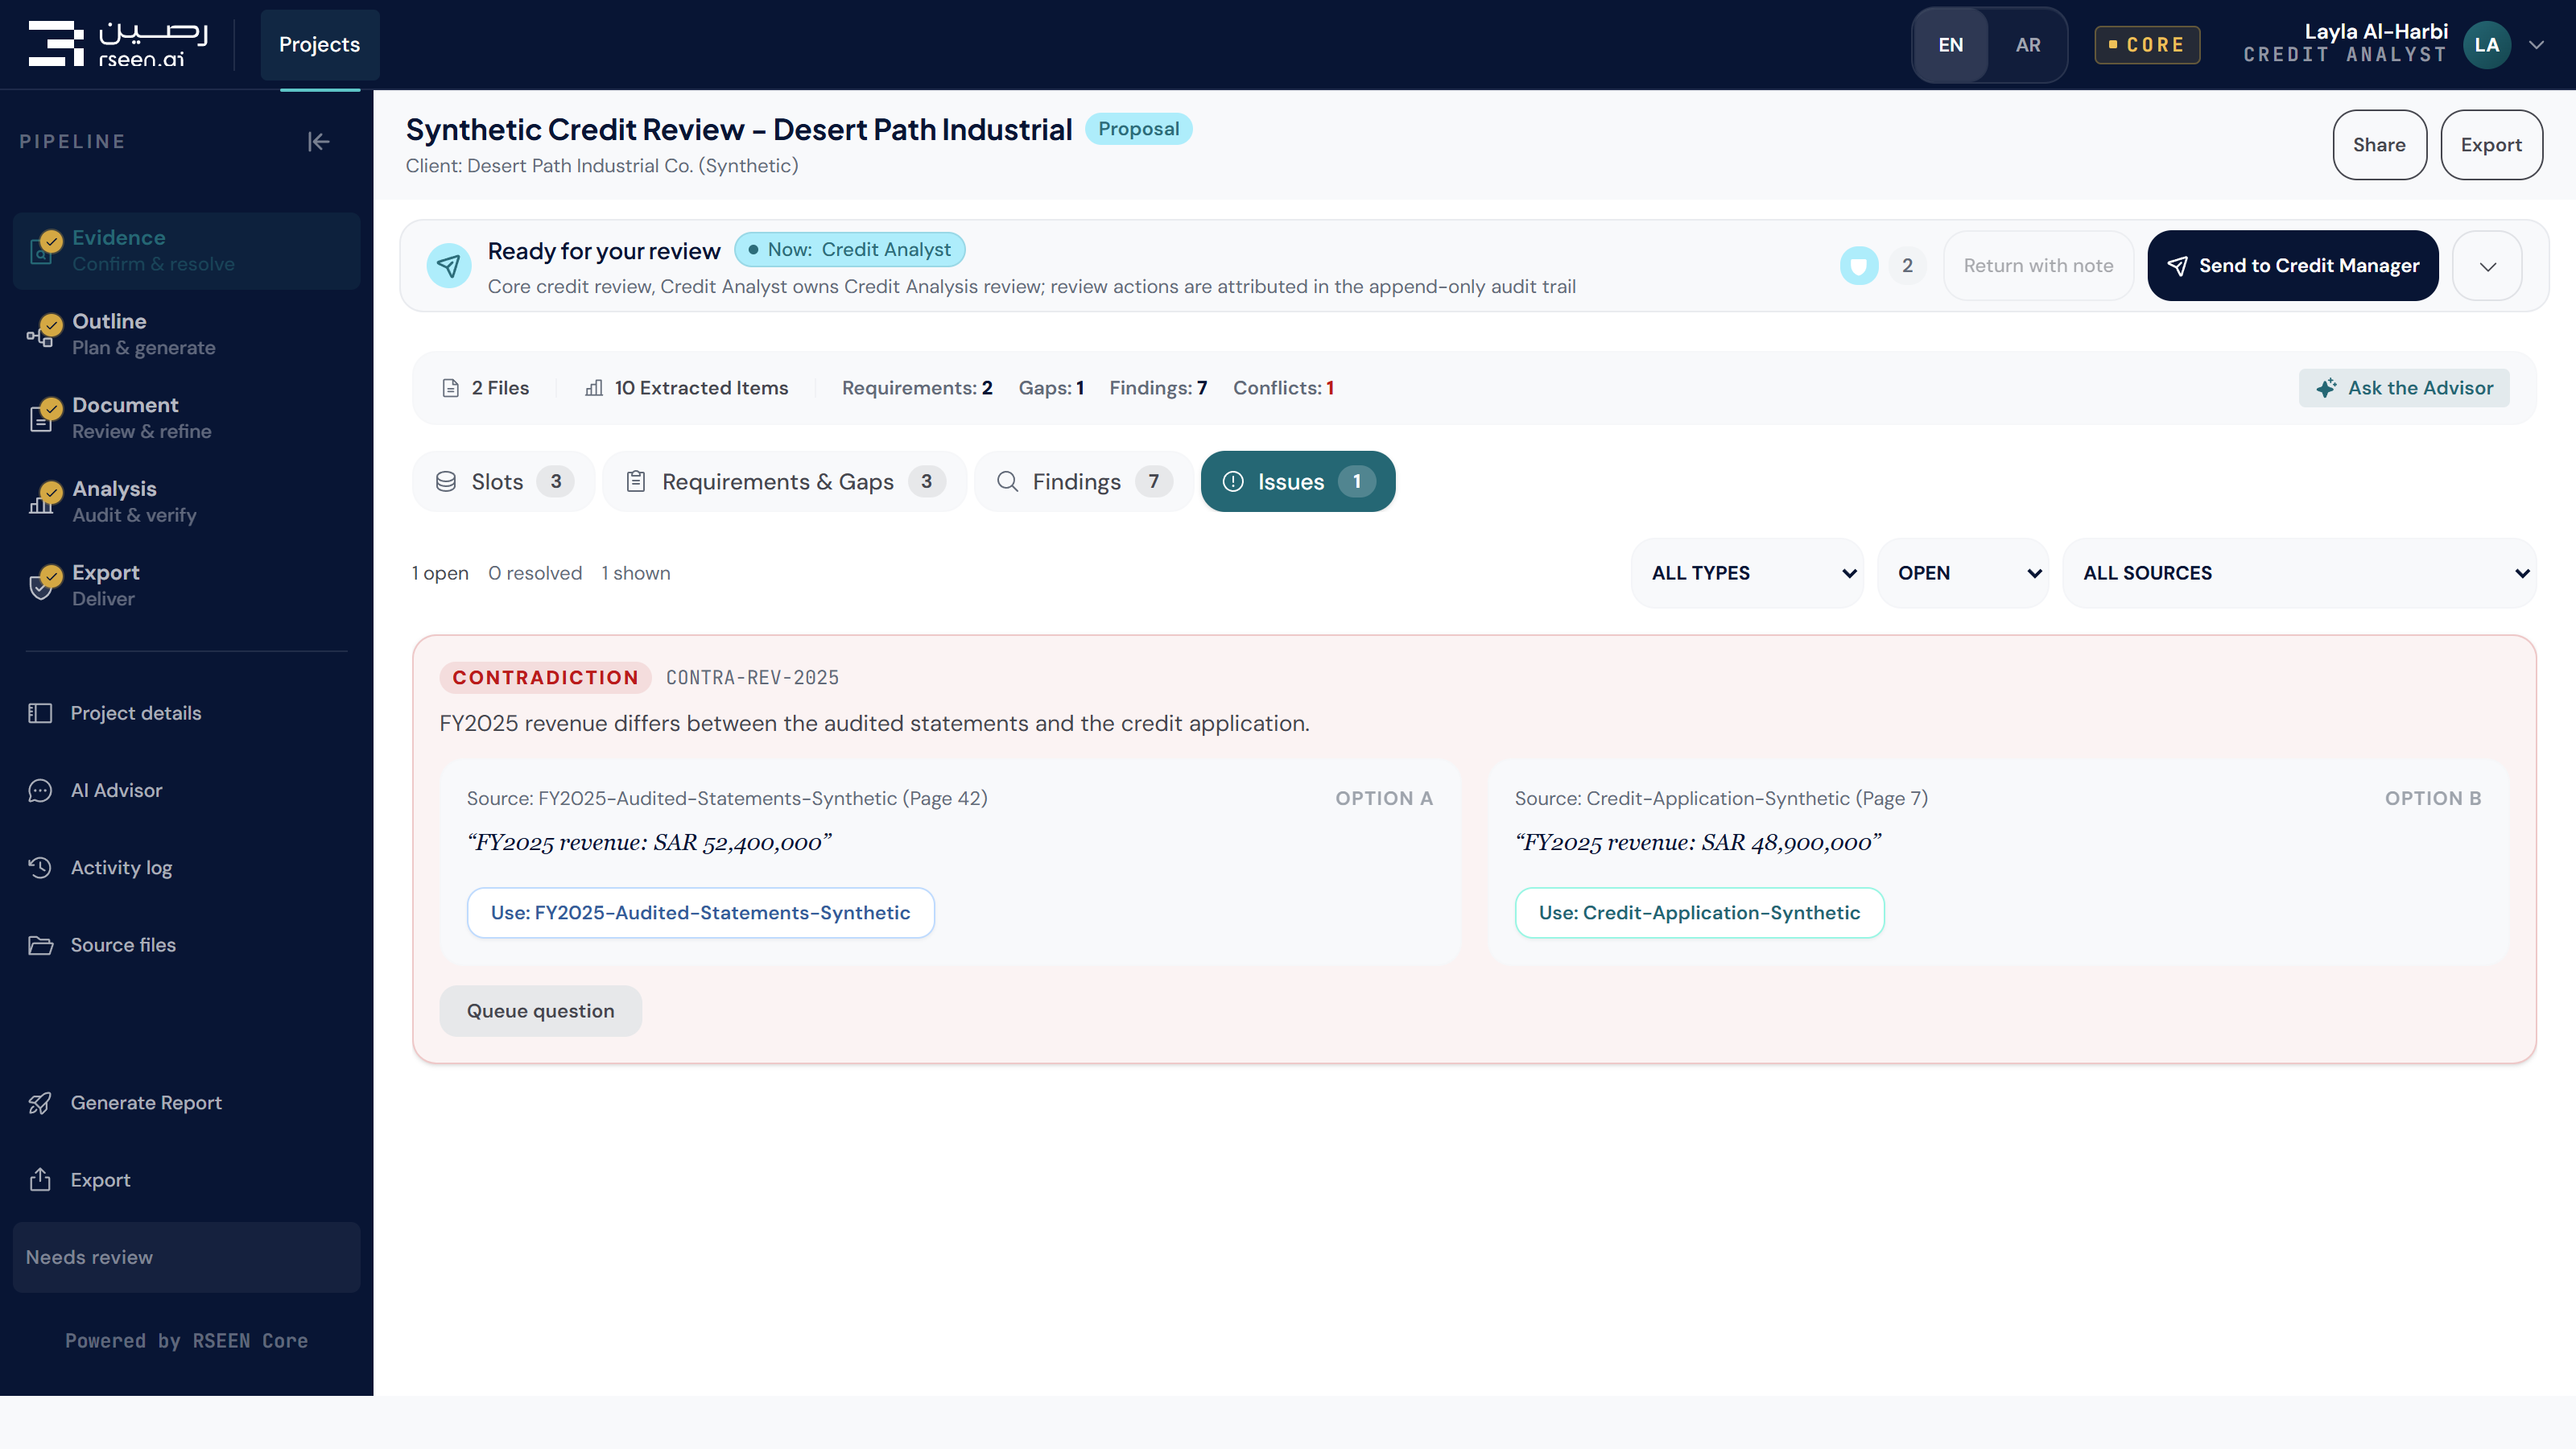Click Queue question button

pos(541,1011)
